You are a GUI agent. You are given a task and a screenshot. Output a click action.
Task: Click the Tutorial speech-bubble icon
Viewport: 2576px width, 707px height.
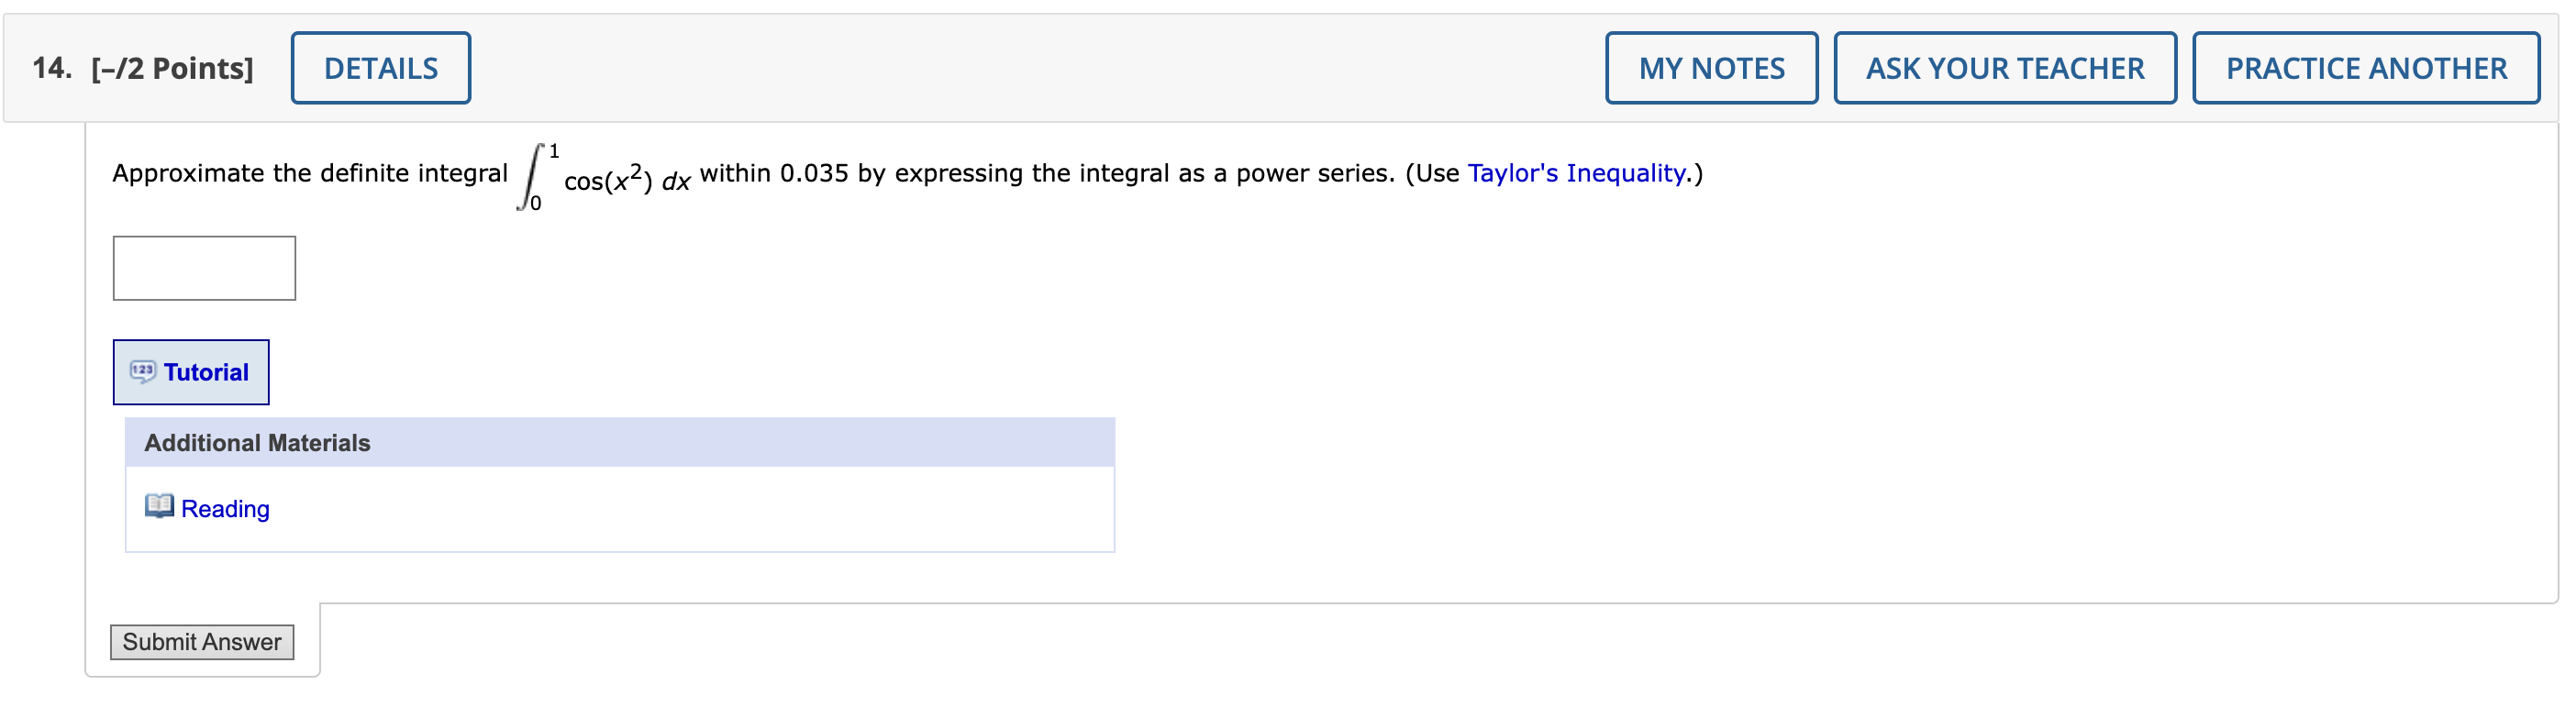pos(143,372)
